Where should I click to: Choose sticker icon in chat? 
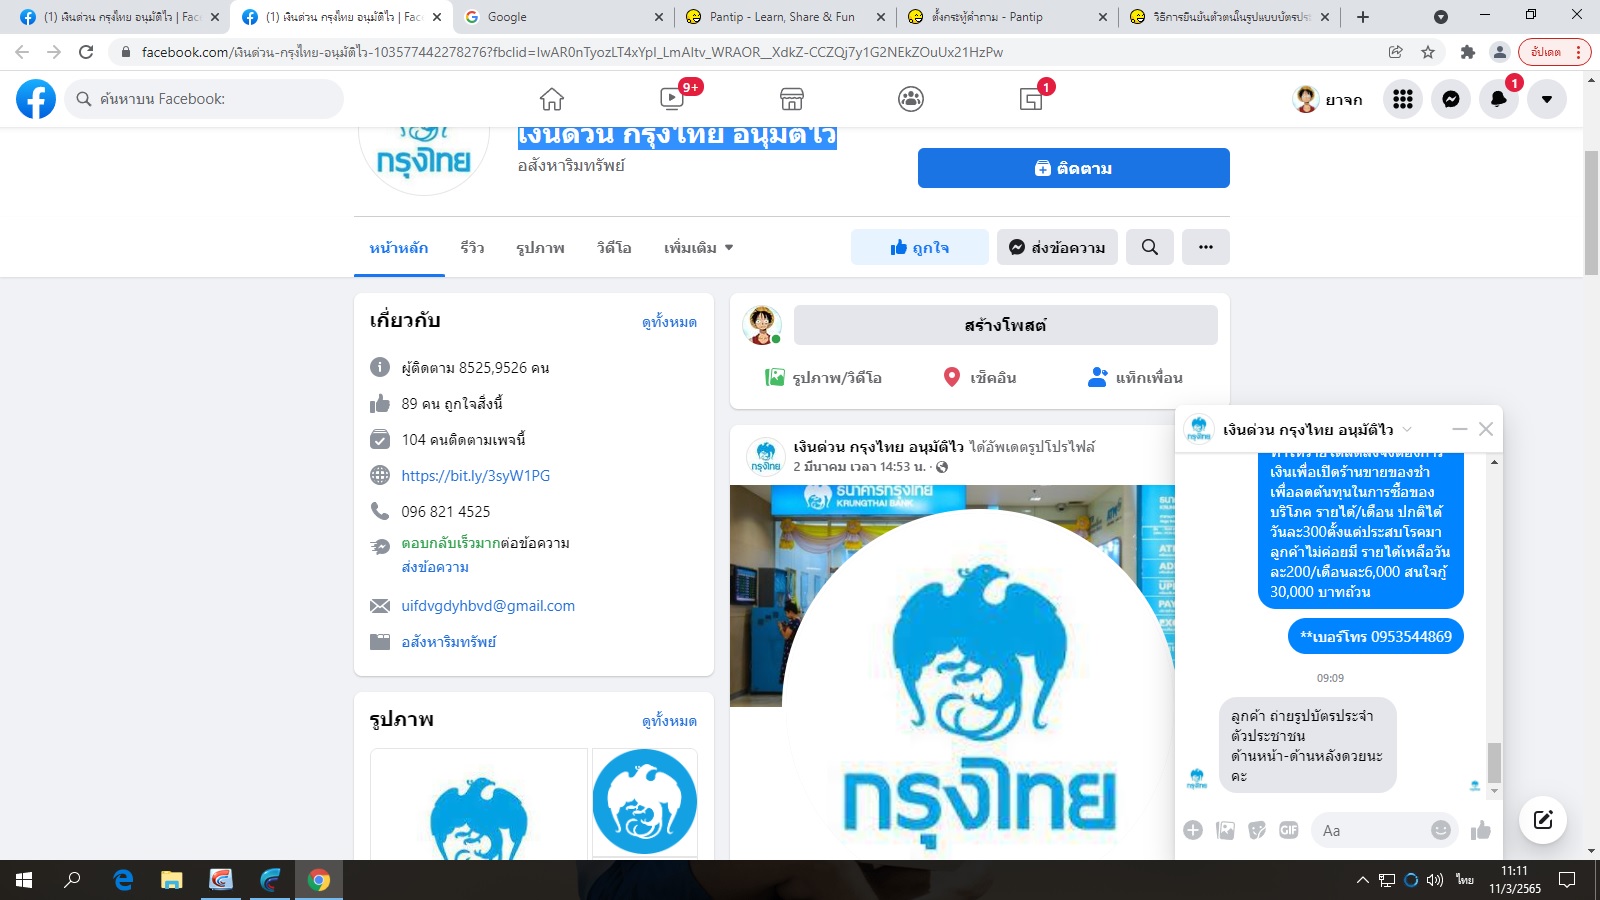1257,830
